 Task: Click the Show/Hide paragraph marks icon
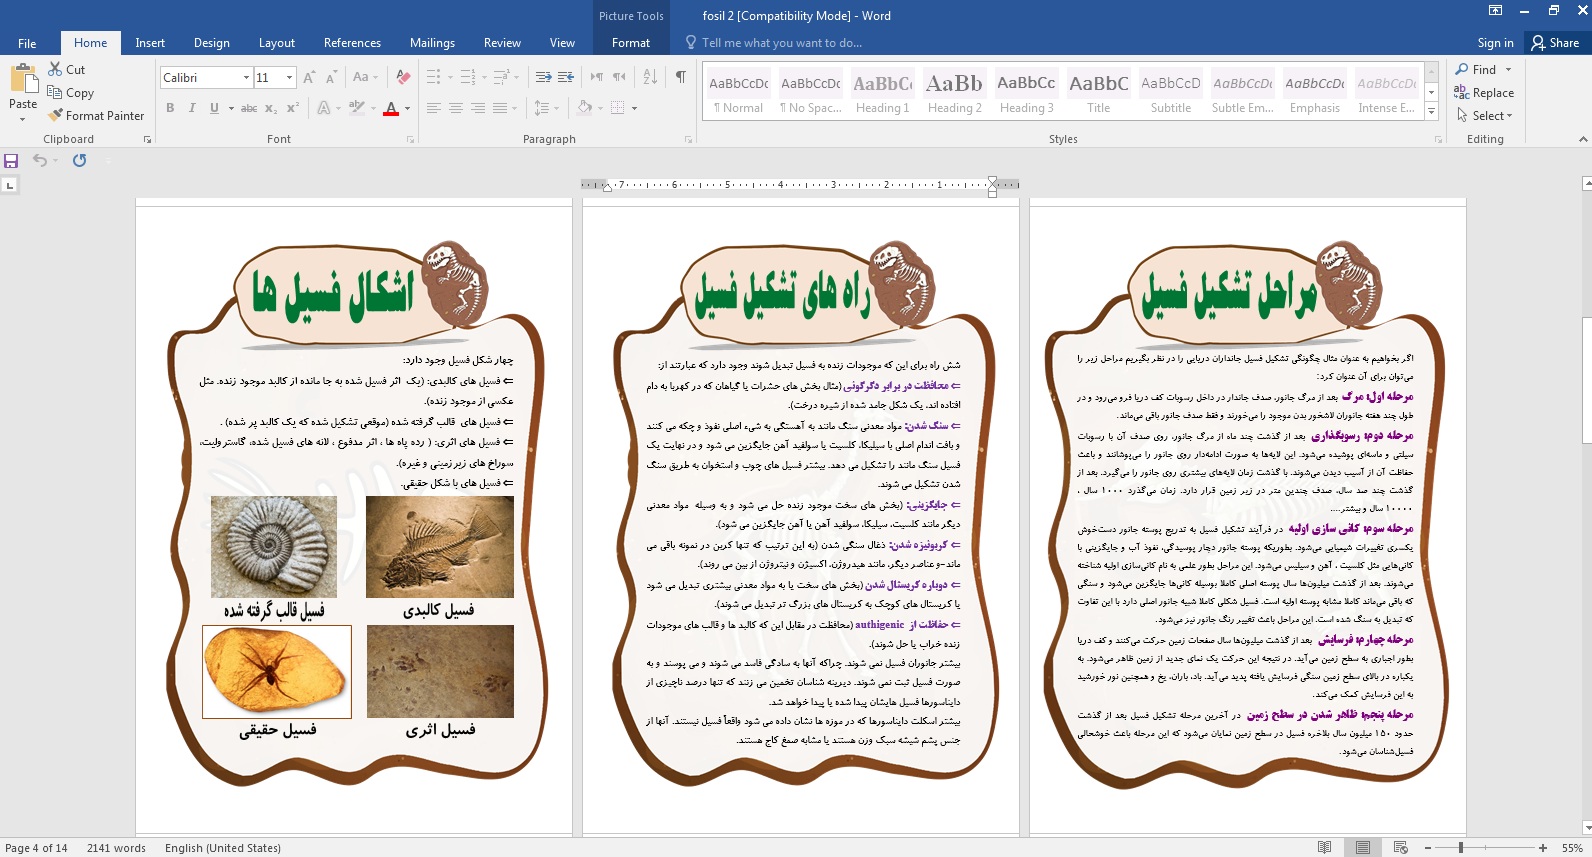coord(680,77)
